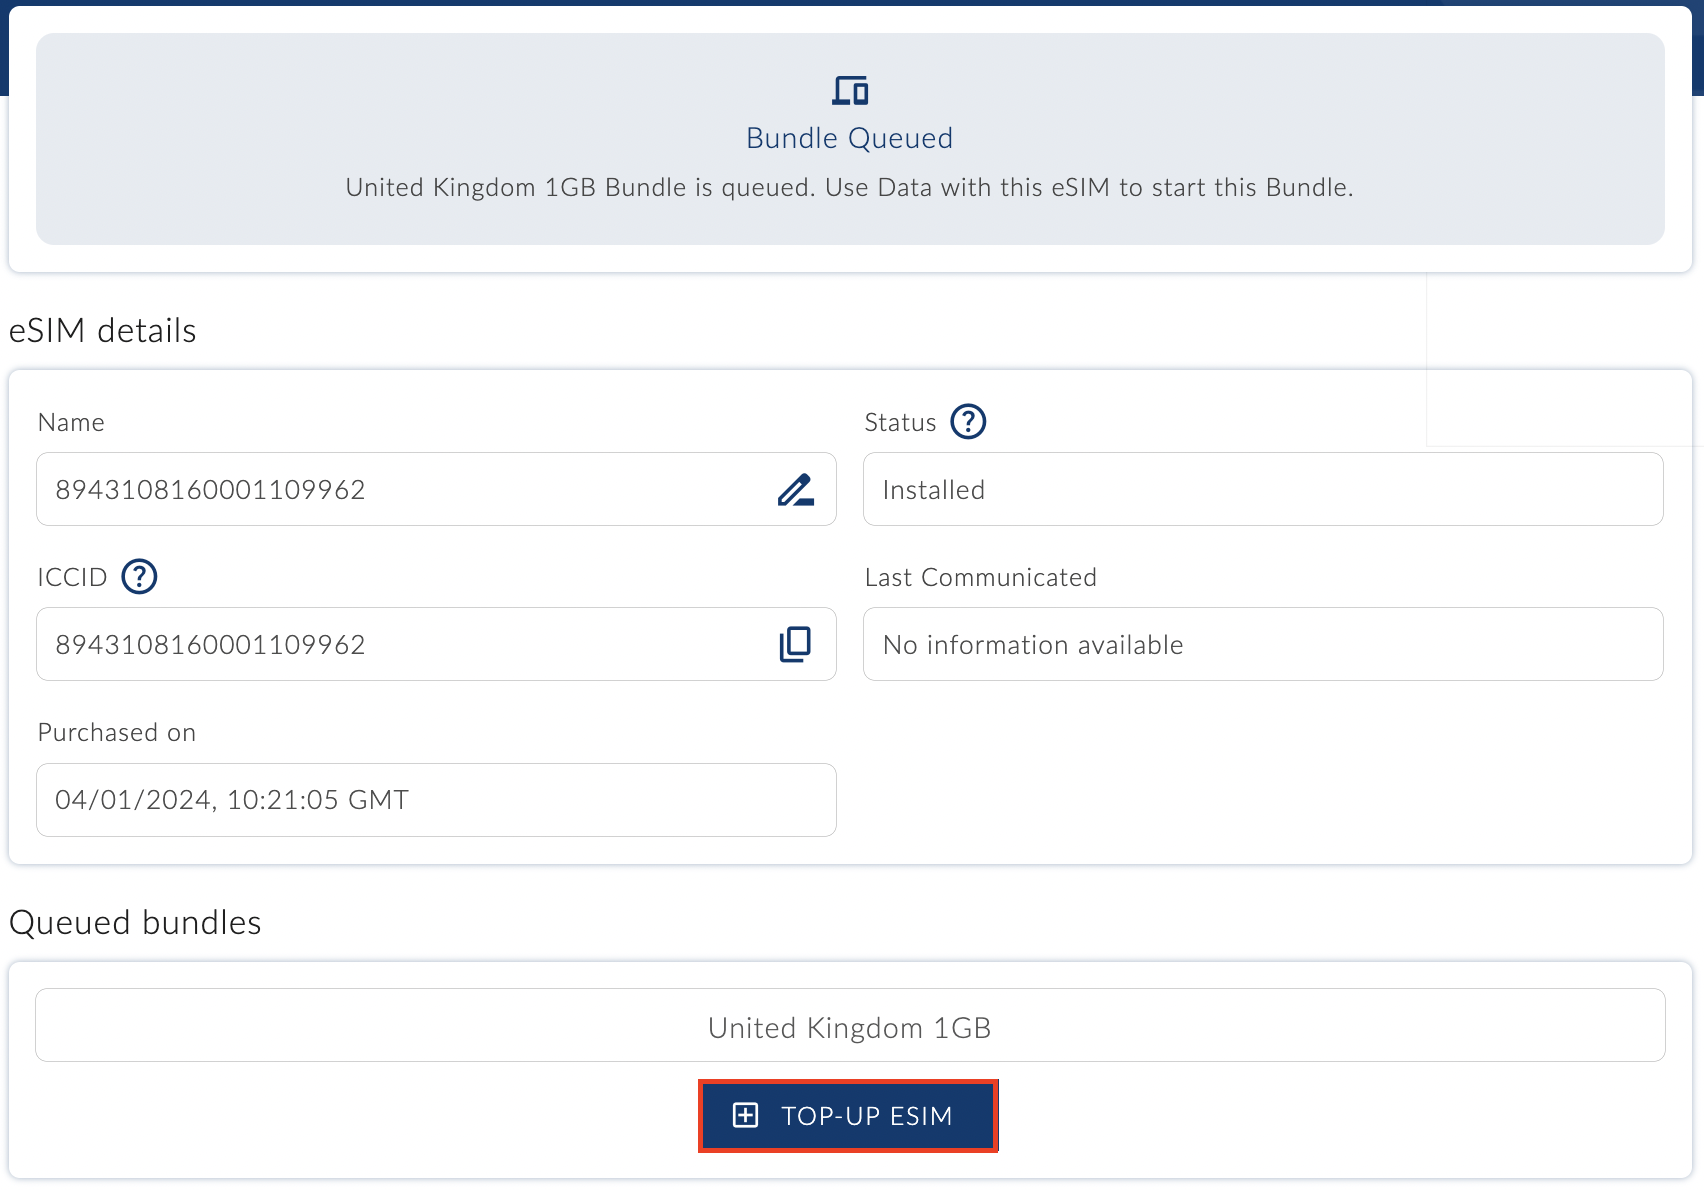Click the Queued bundles section heading
This screenshot has width=1704, height=1190.
pyautogui.click(x=135, y=923)
